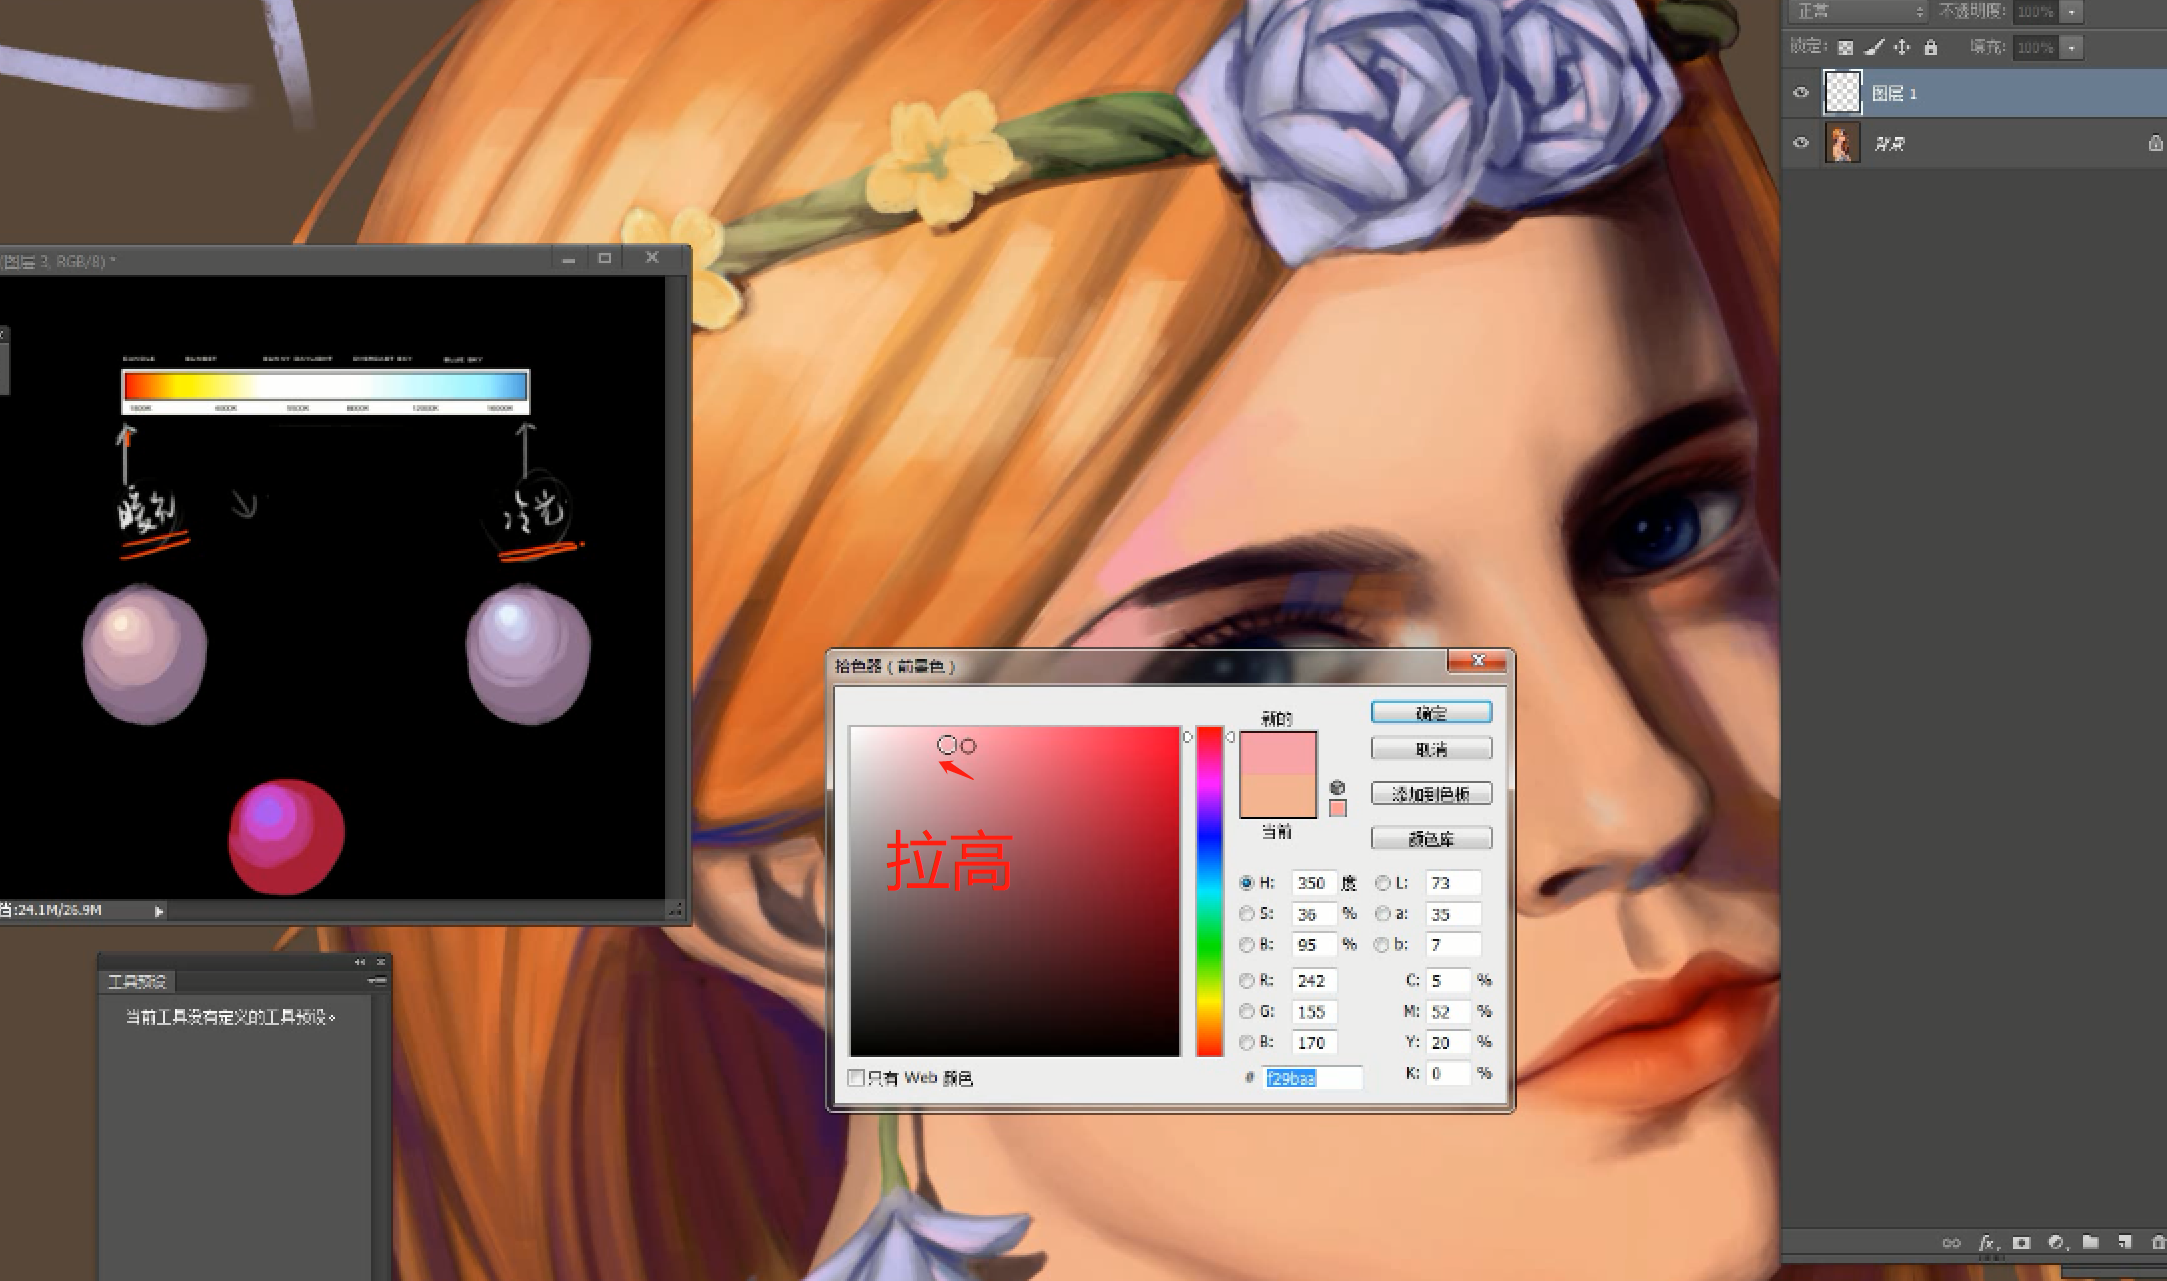Click lock image pixels brush icon
The height and width of the screenshot is (1281, 2167).
coord(1874,47)
